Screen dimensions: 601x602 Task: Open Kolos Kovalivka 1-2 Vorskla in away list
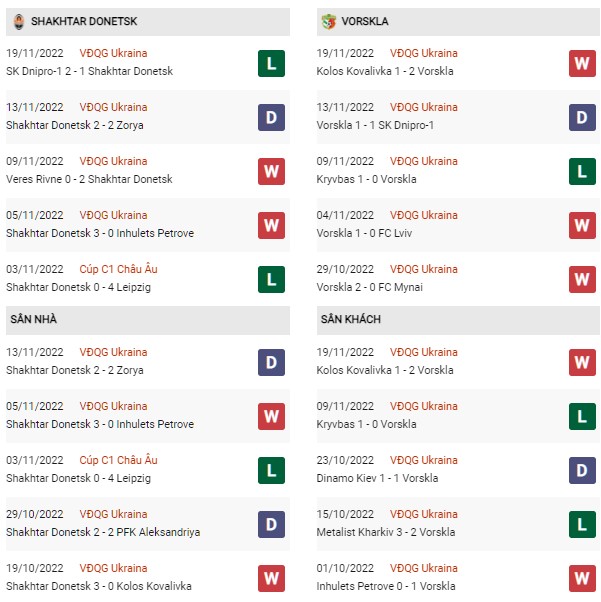(x=385, y=370)
